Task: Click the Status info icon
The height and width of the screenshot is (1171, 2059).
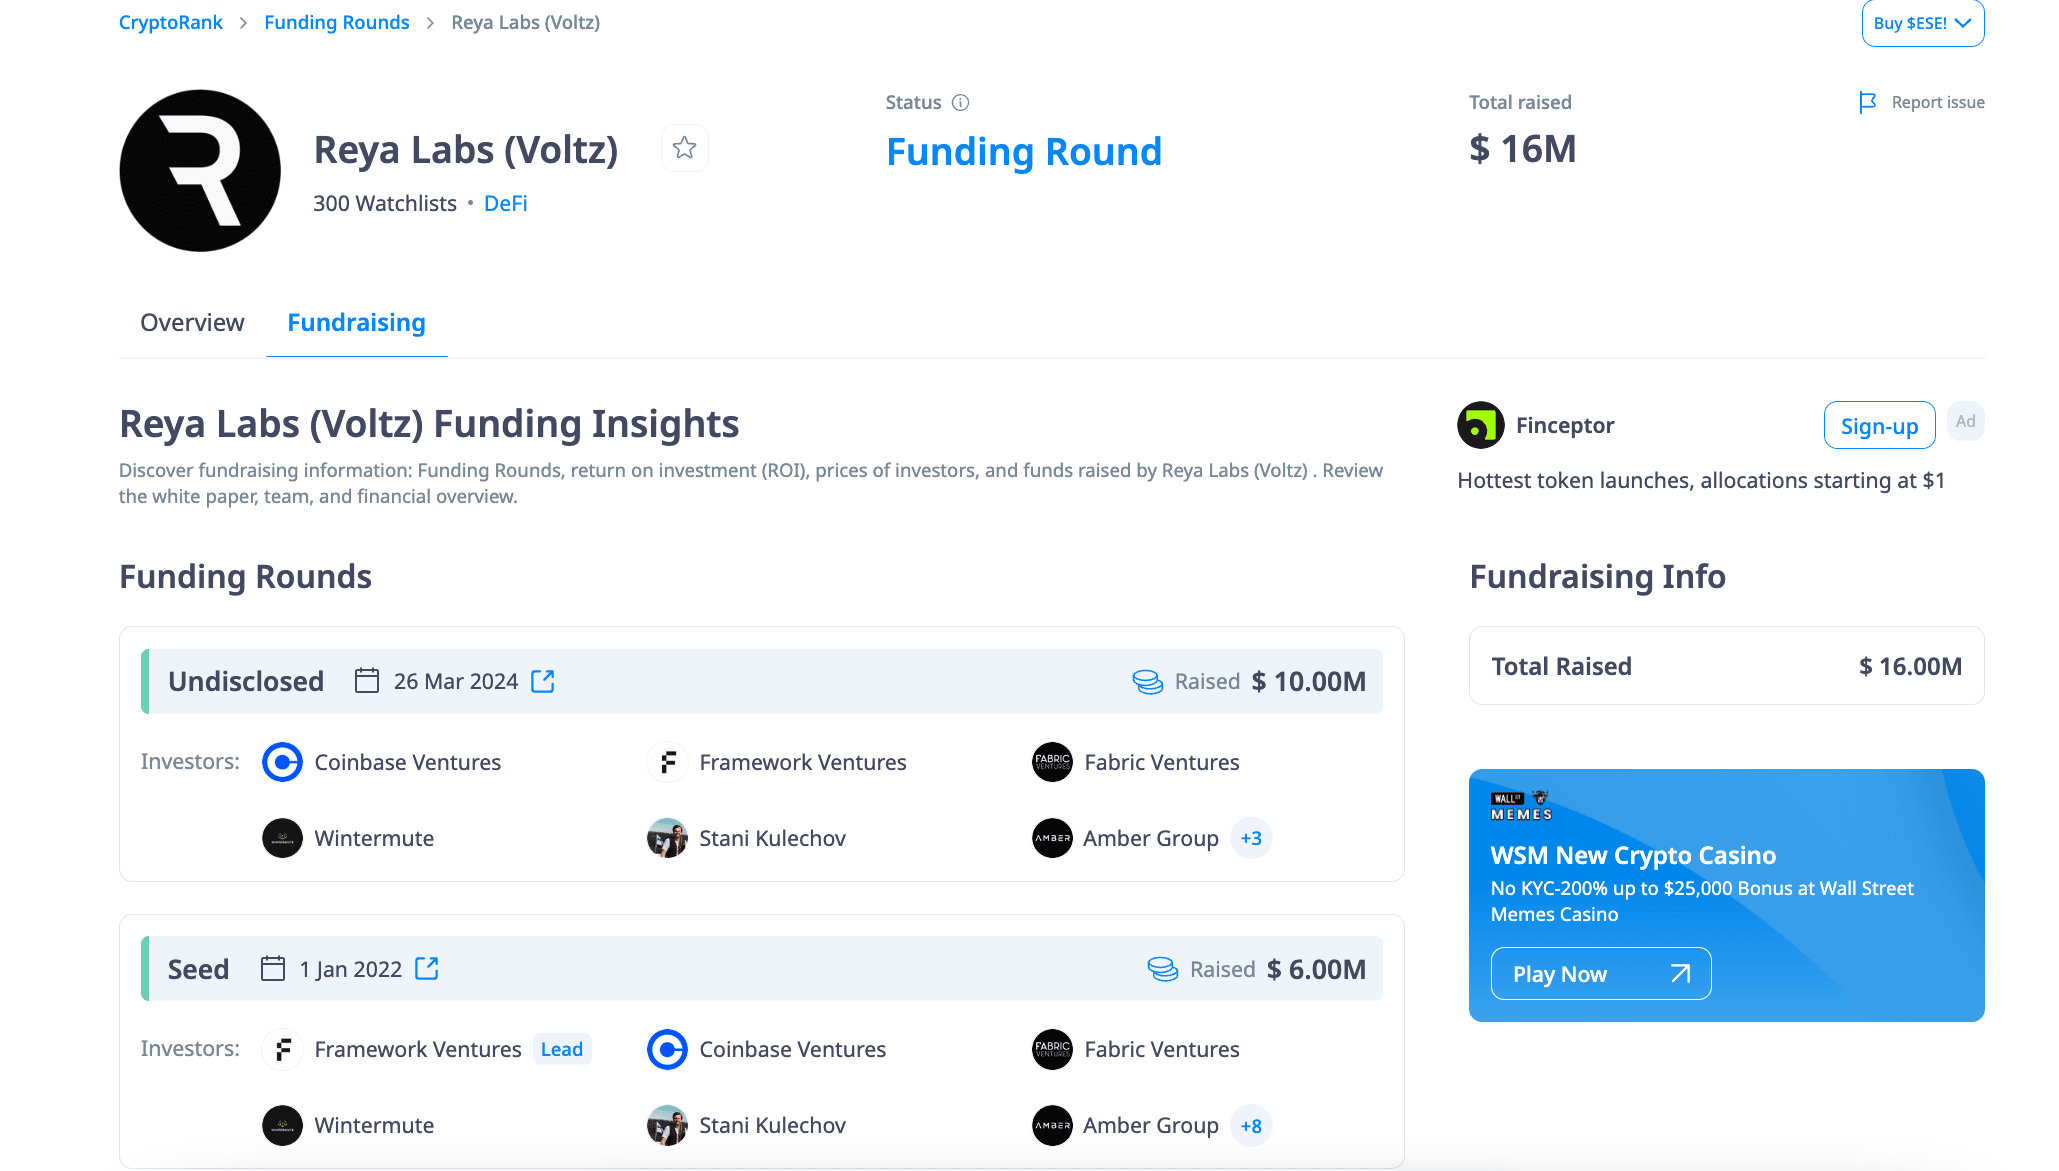Action: tap(960, 102)
